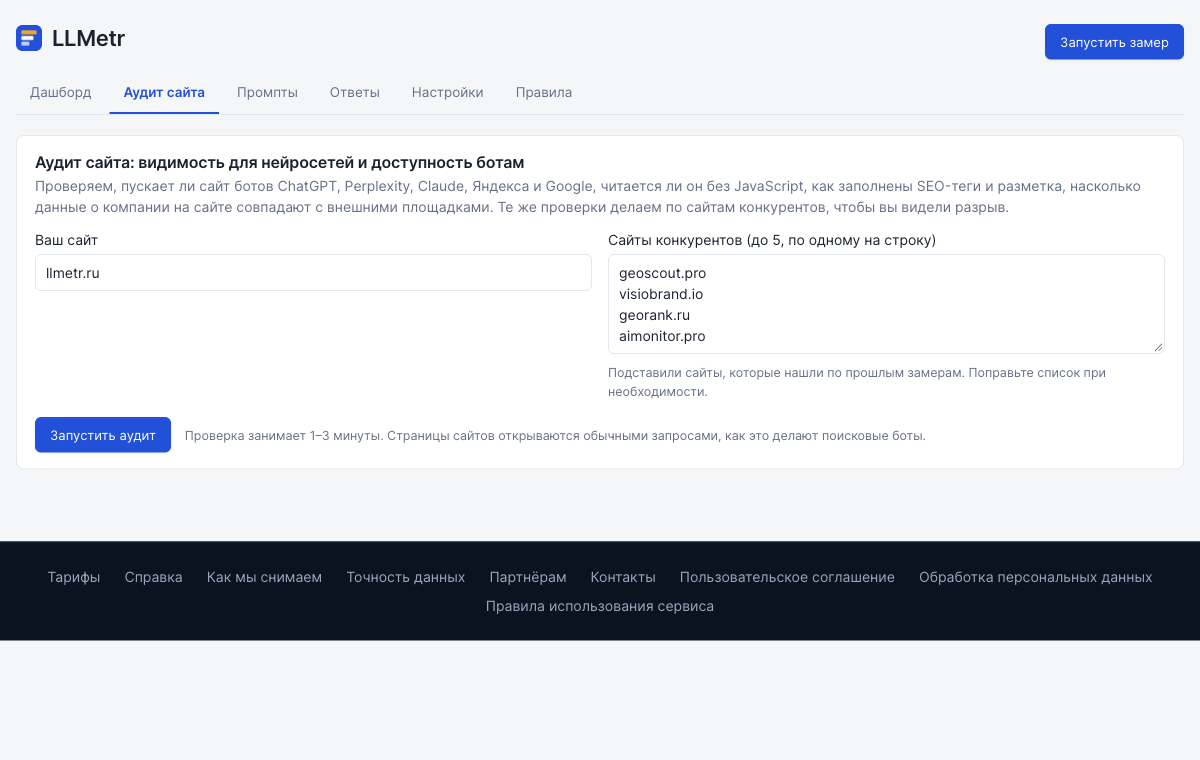The width and height of the screenshot is (1200, 760).
Task: Go to the Ответы tab
Action: point(355,93)
